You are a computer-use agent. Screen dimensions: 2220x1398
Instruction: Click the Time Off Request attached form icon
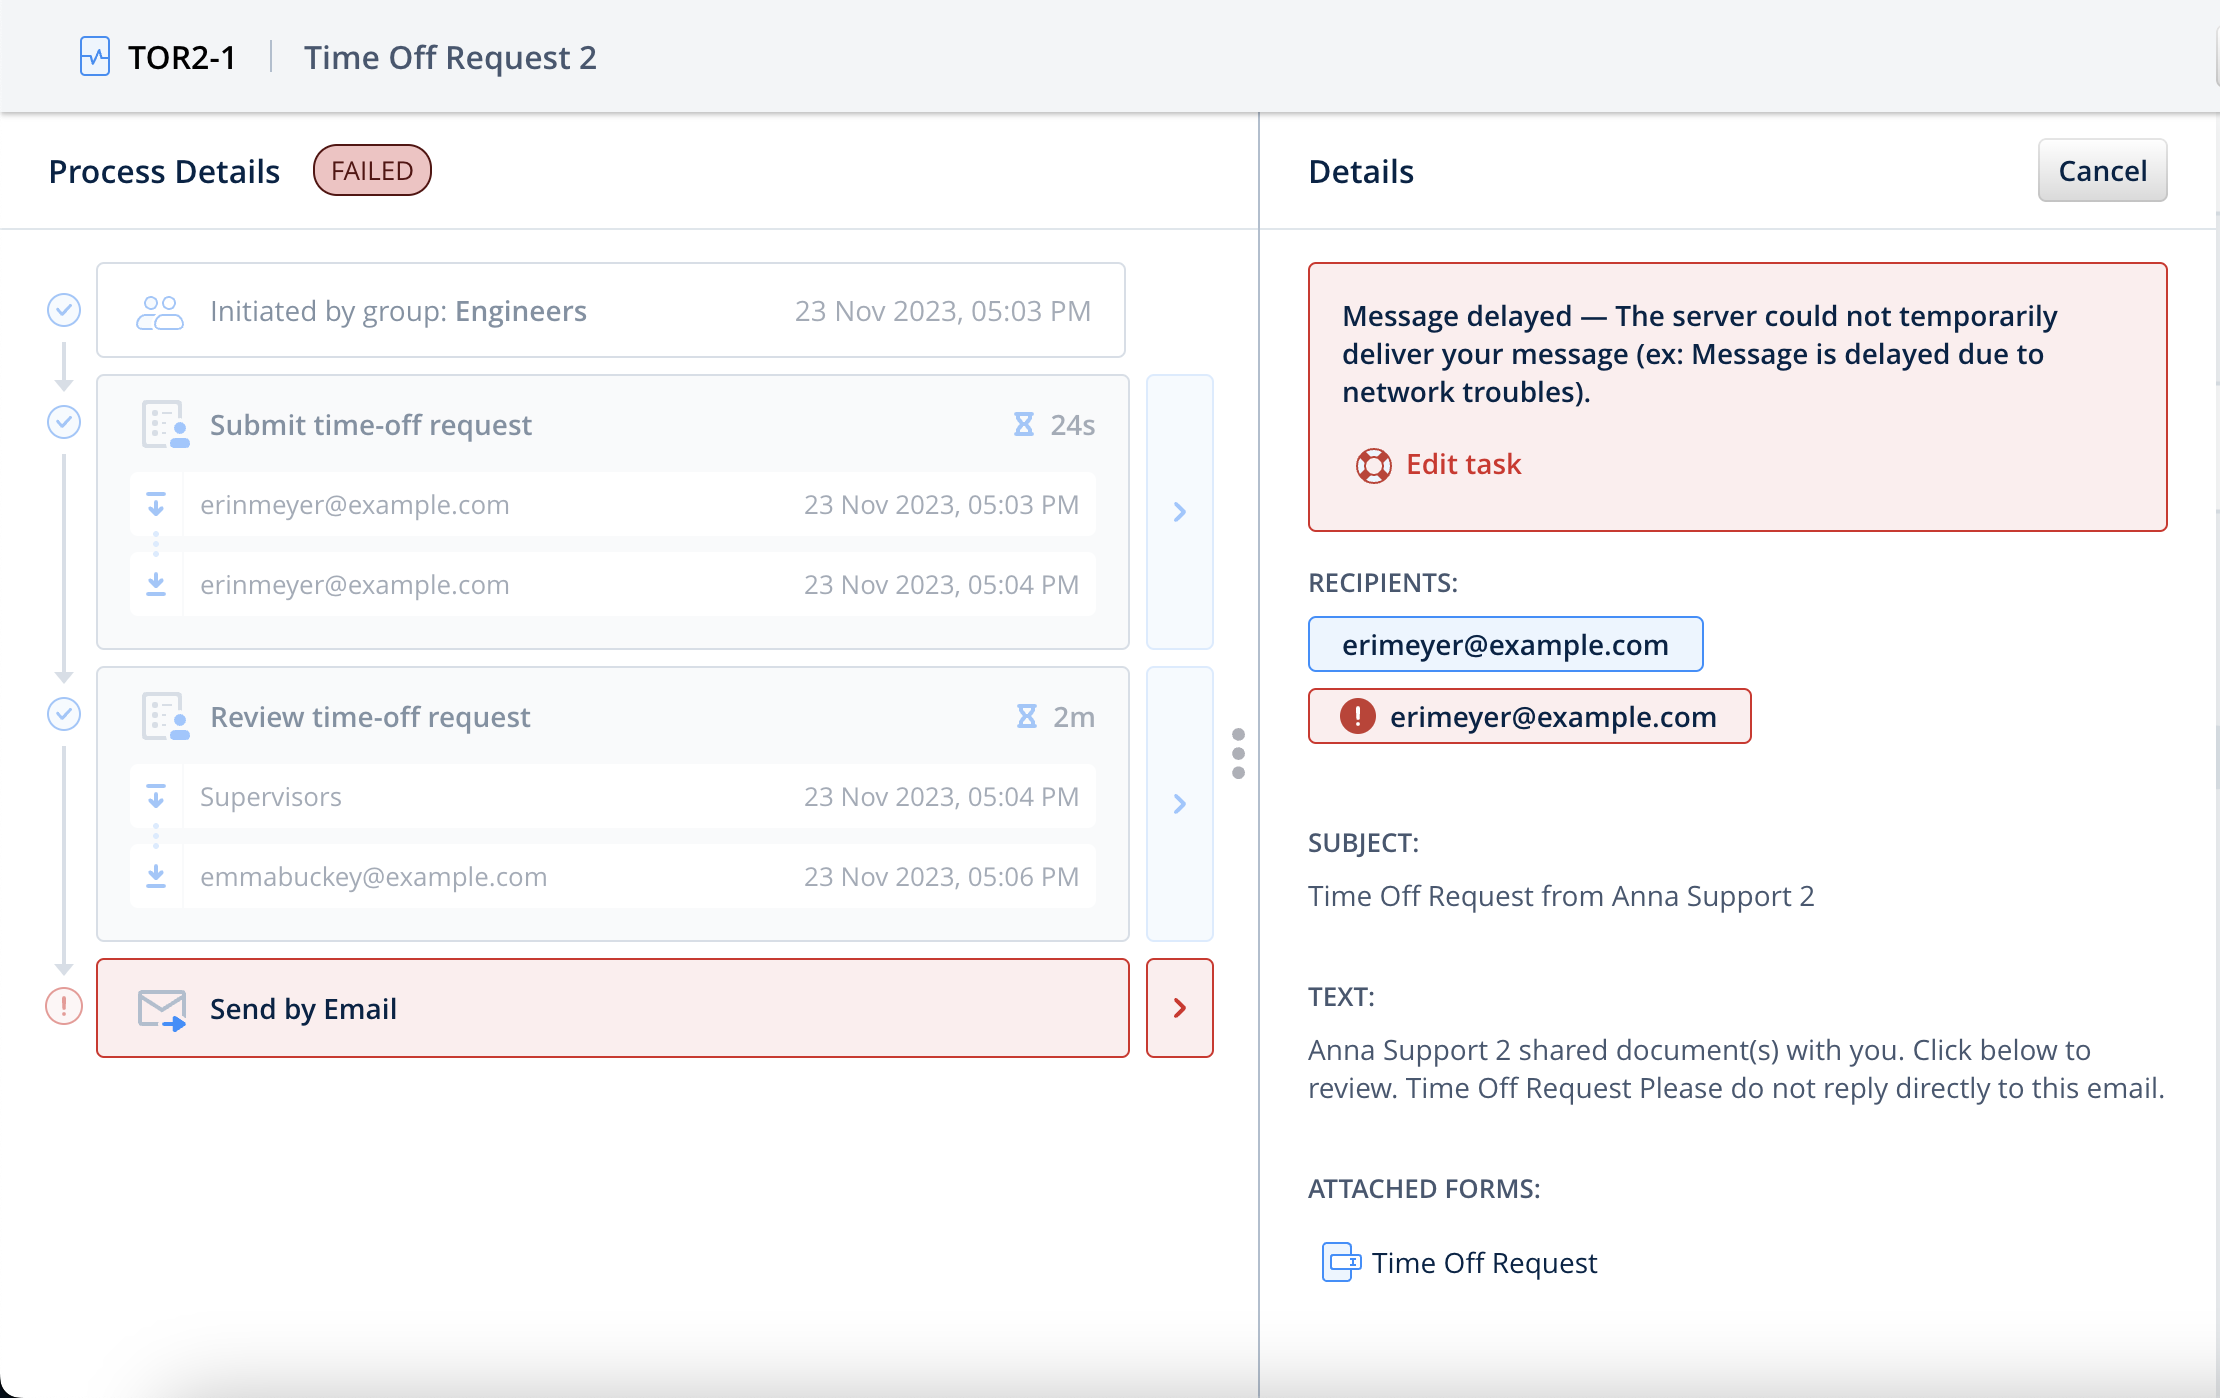(1341, 1262)
